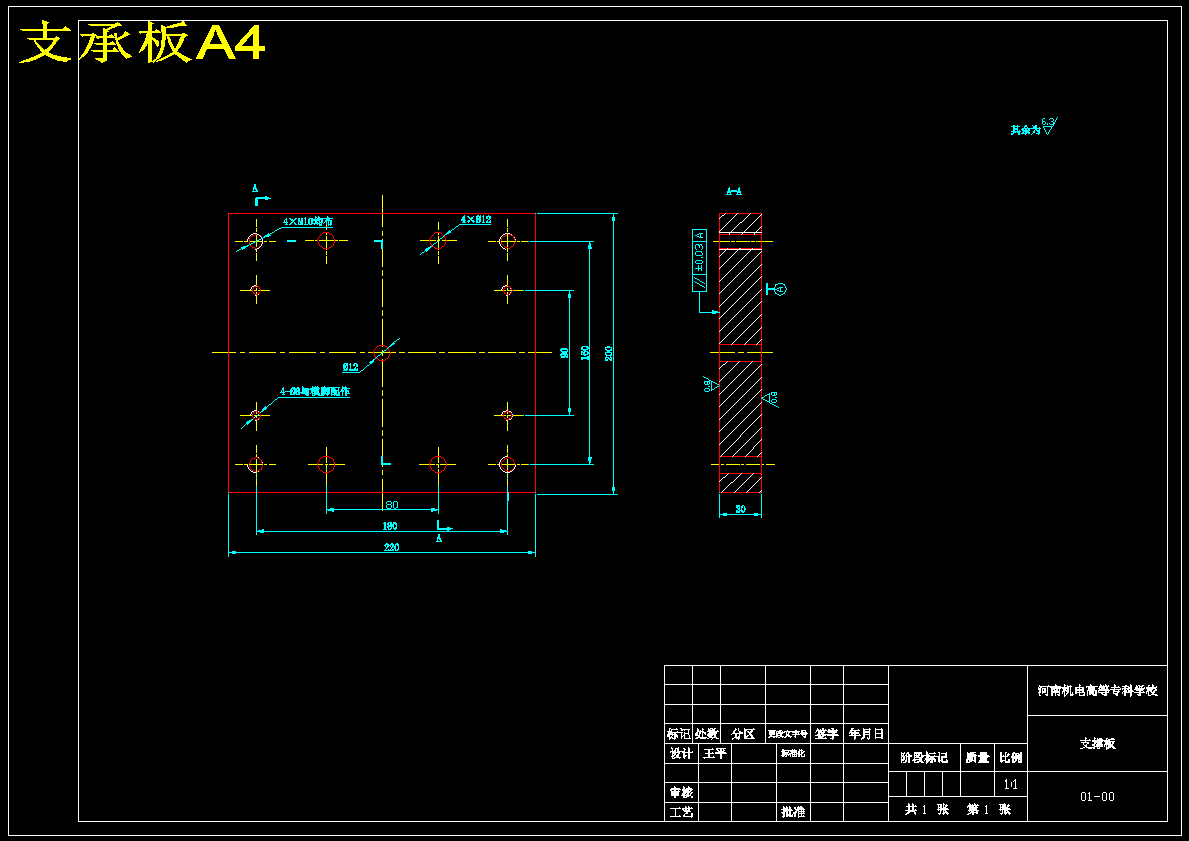Click the 设计 row label
This screenshot has width=1189, height=841.
[681, 754]
